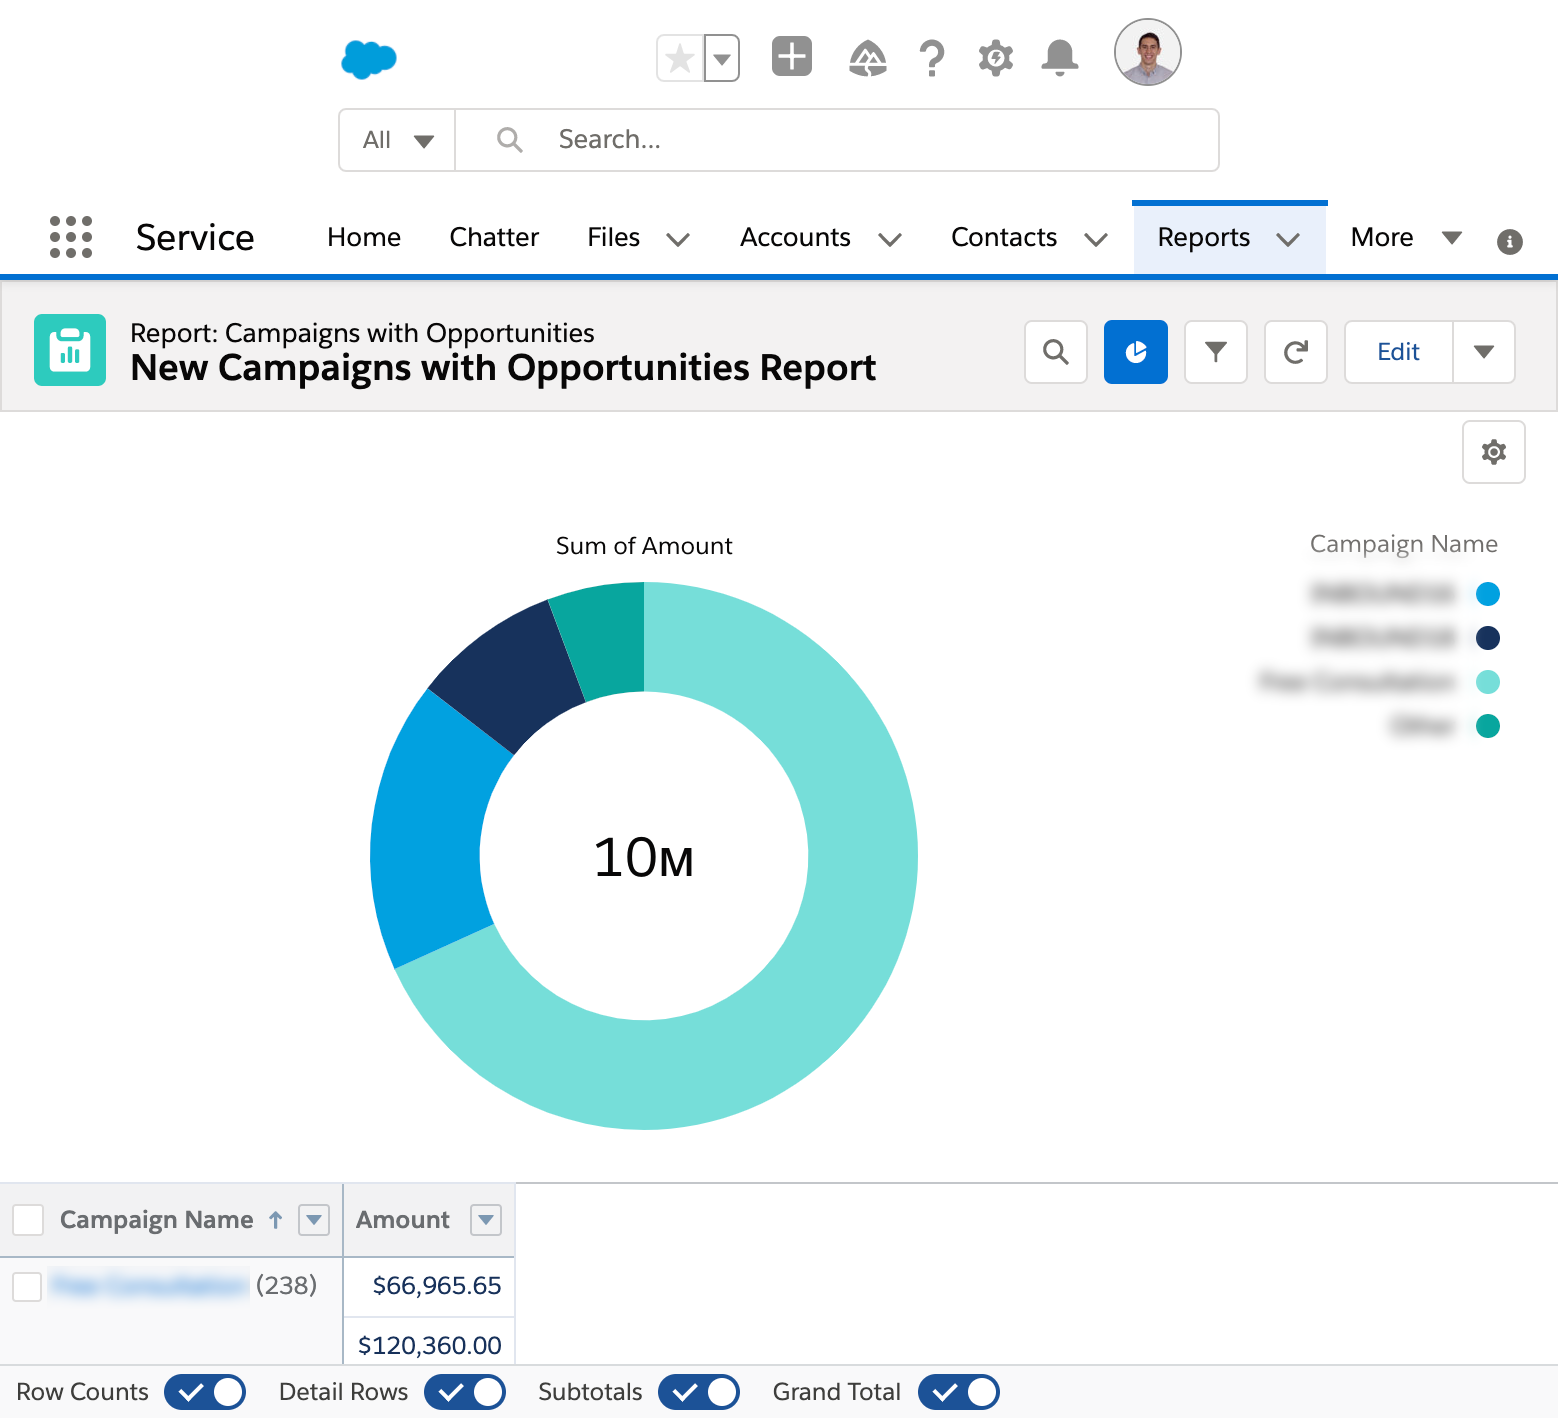Click the Edit report button

click(x=1398, y=352)
